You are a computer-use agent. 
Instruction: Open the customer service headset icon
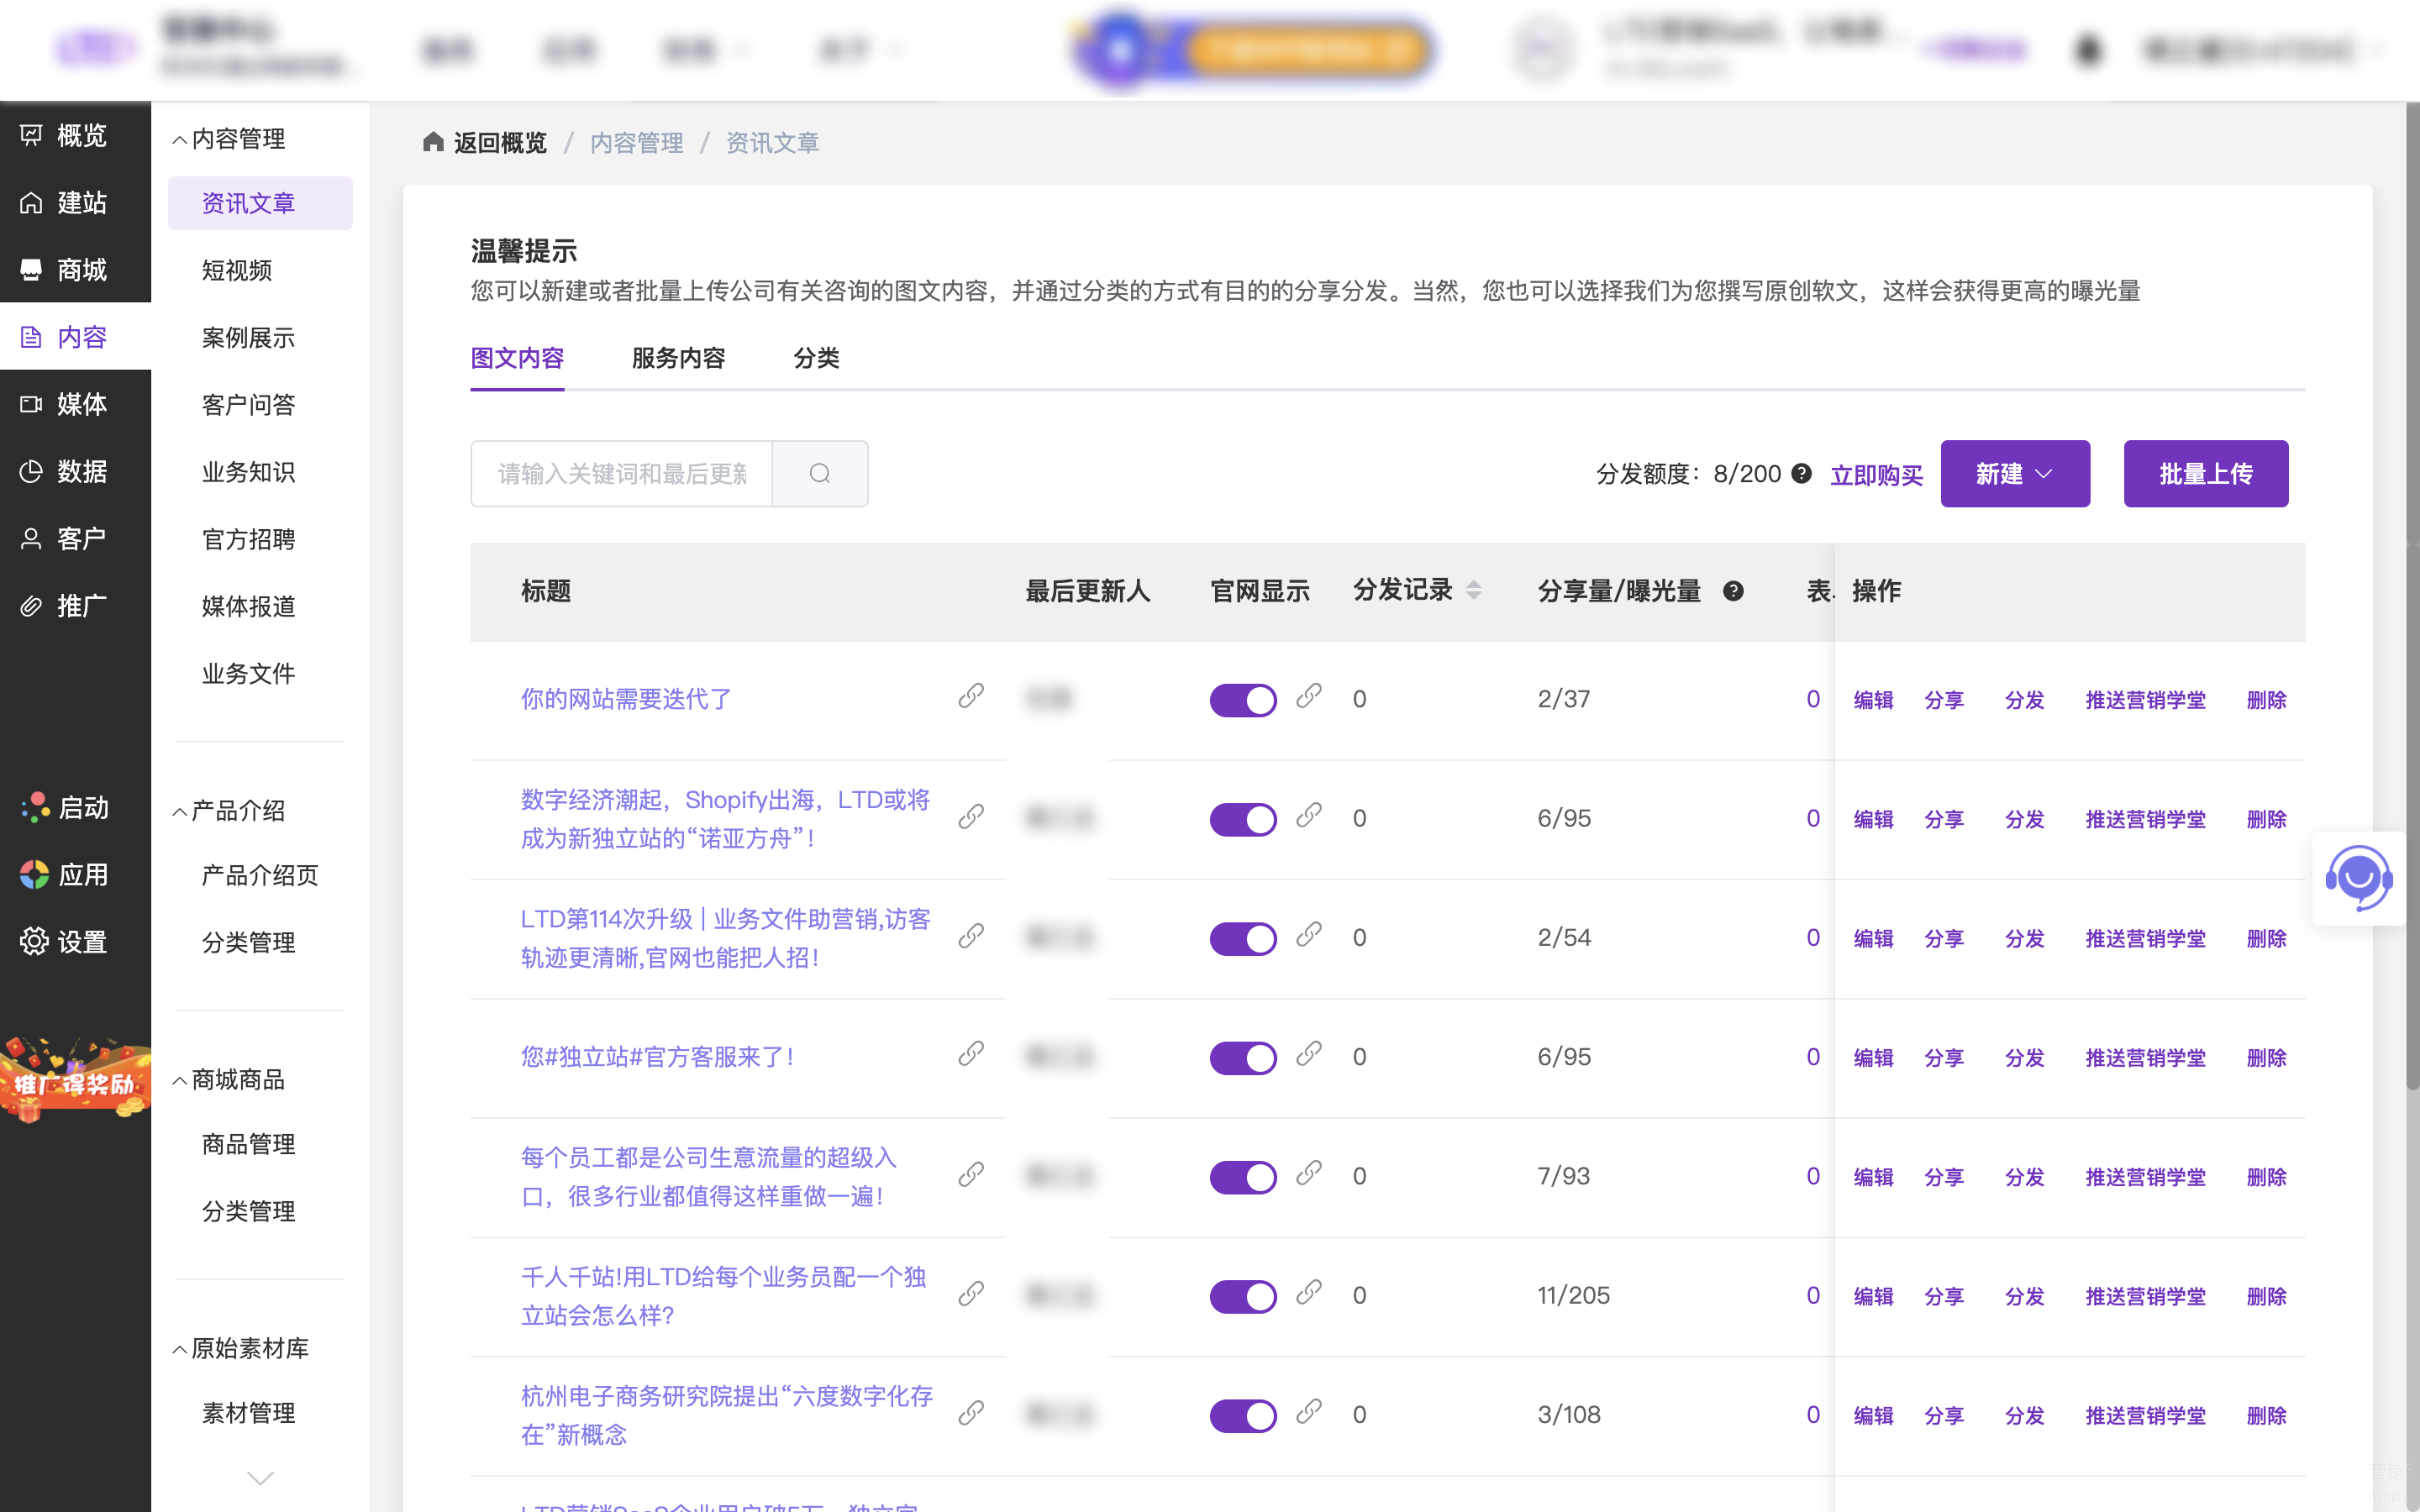click(x=2358, y=878)
